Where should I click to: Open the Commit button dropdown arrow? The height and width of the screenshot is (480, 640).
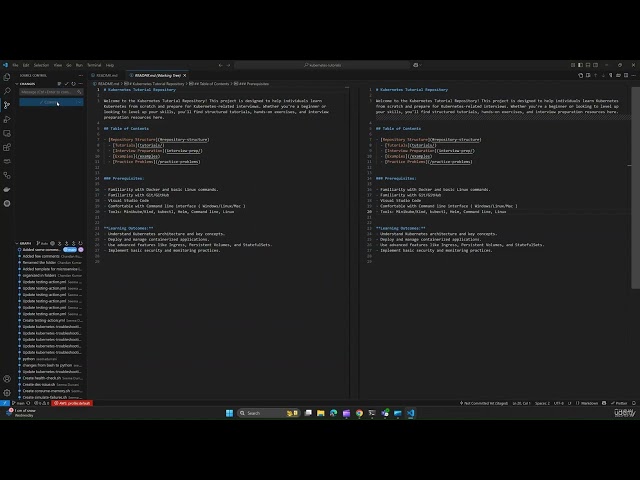click(79, 102)
